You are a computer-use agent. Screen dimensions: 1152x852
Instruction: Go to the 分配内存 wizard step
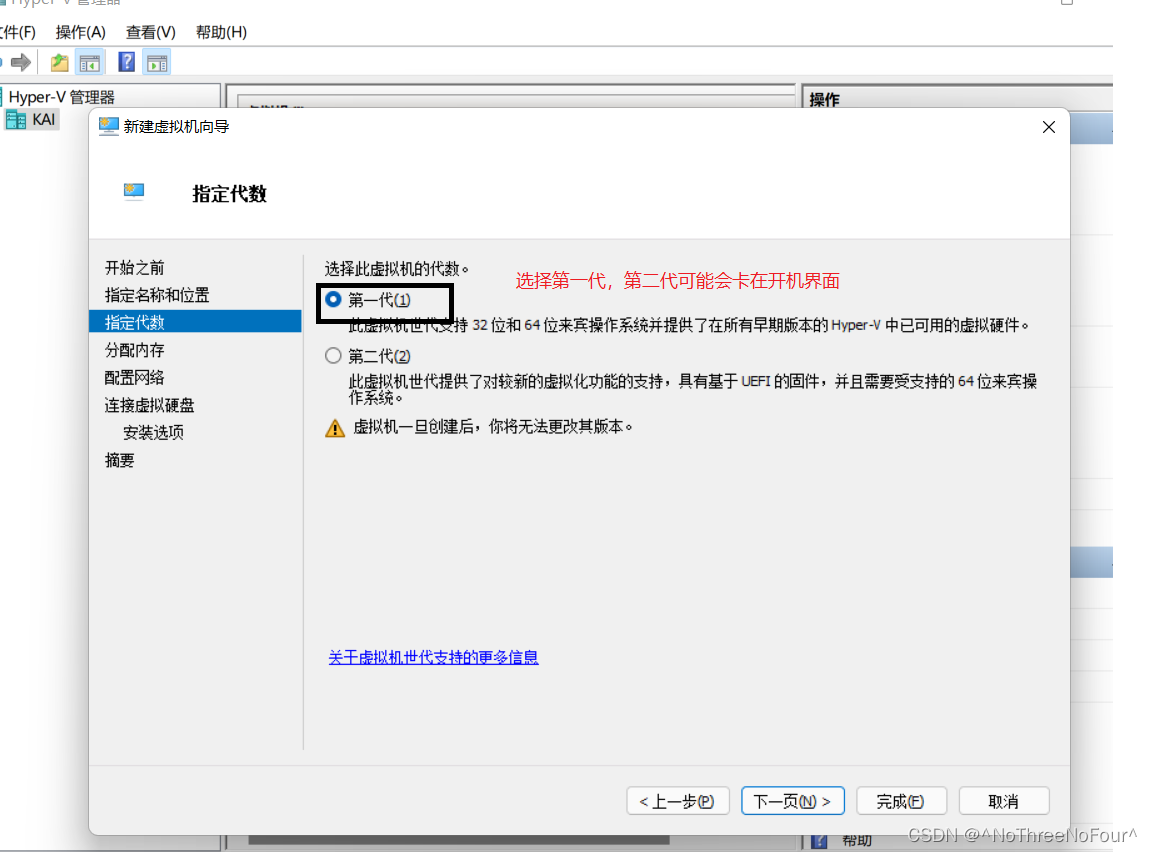coord(134,350)
